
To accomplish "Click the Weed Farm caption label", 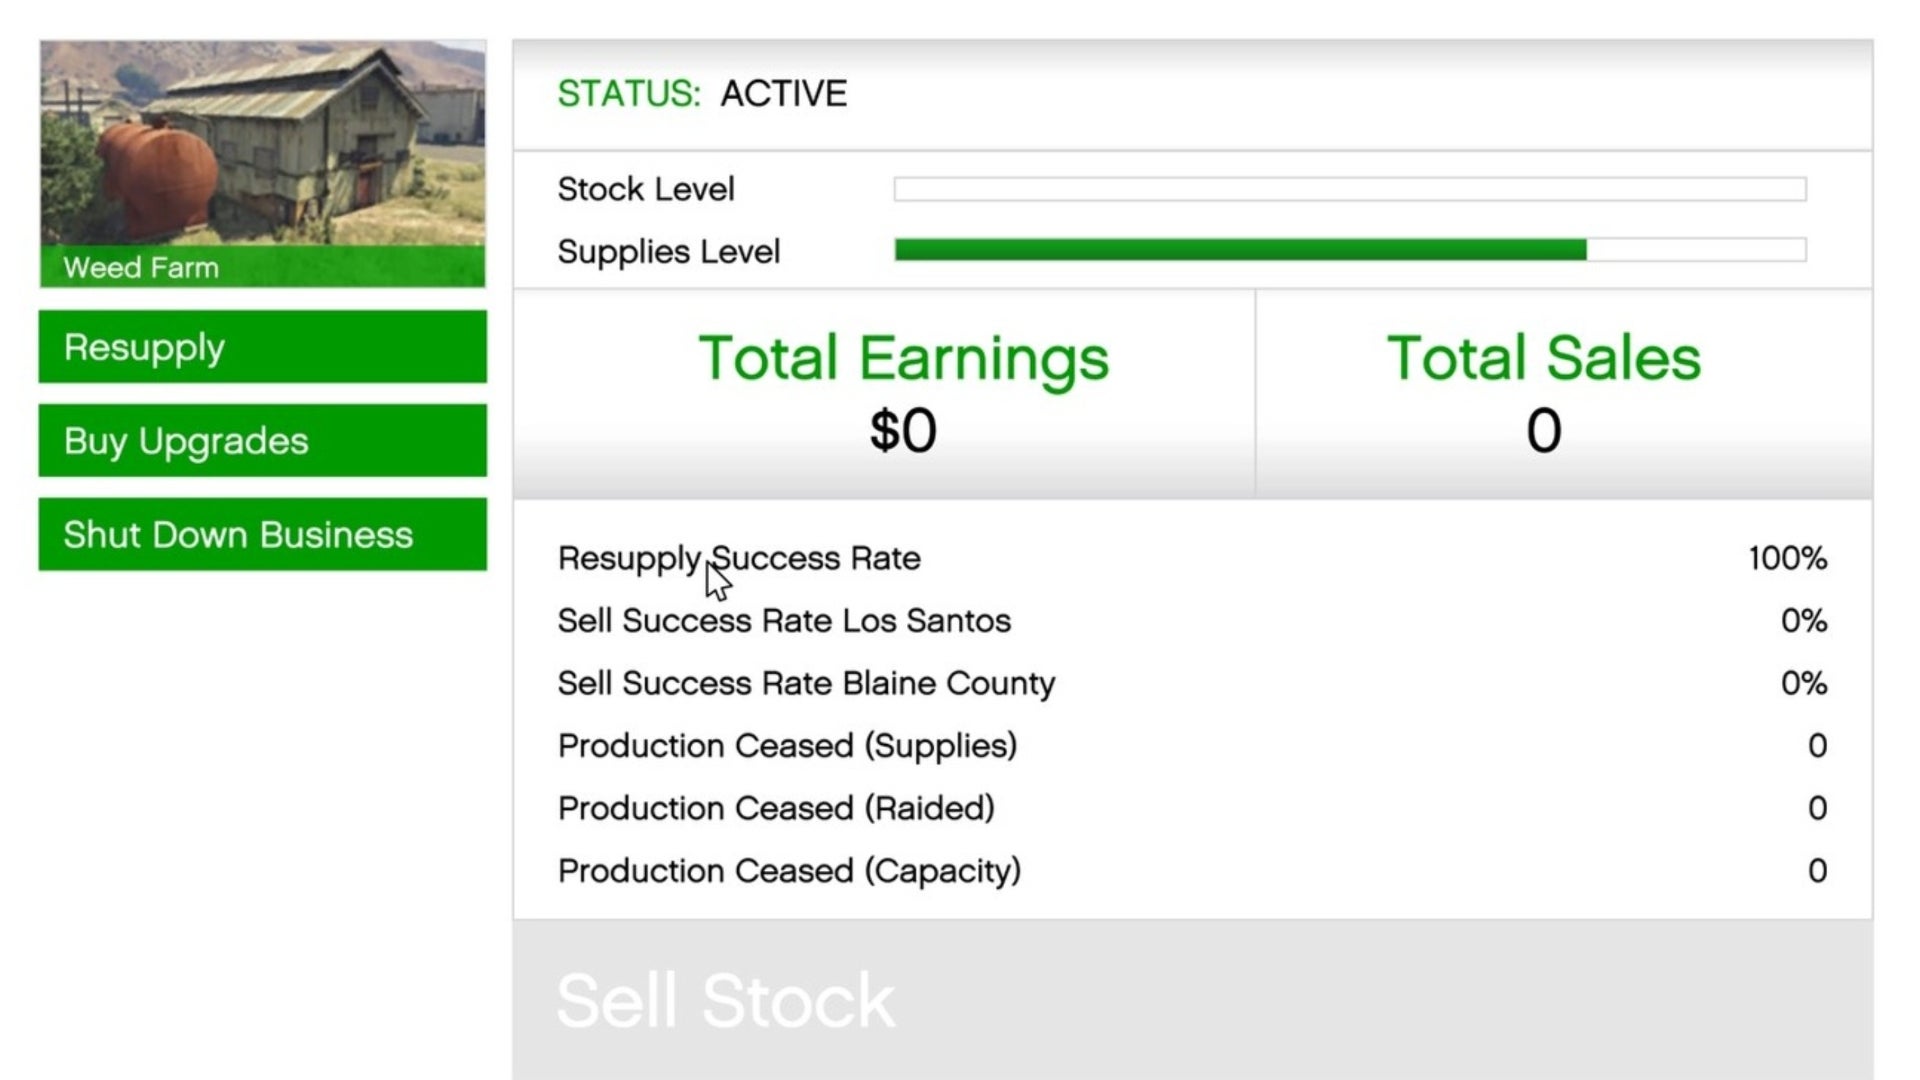I will coord(141,268).
